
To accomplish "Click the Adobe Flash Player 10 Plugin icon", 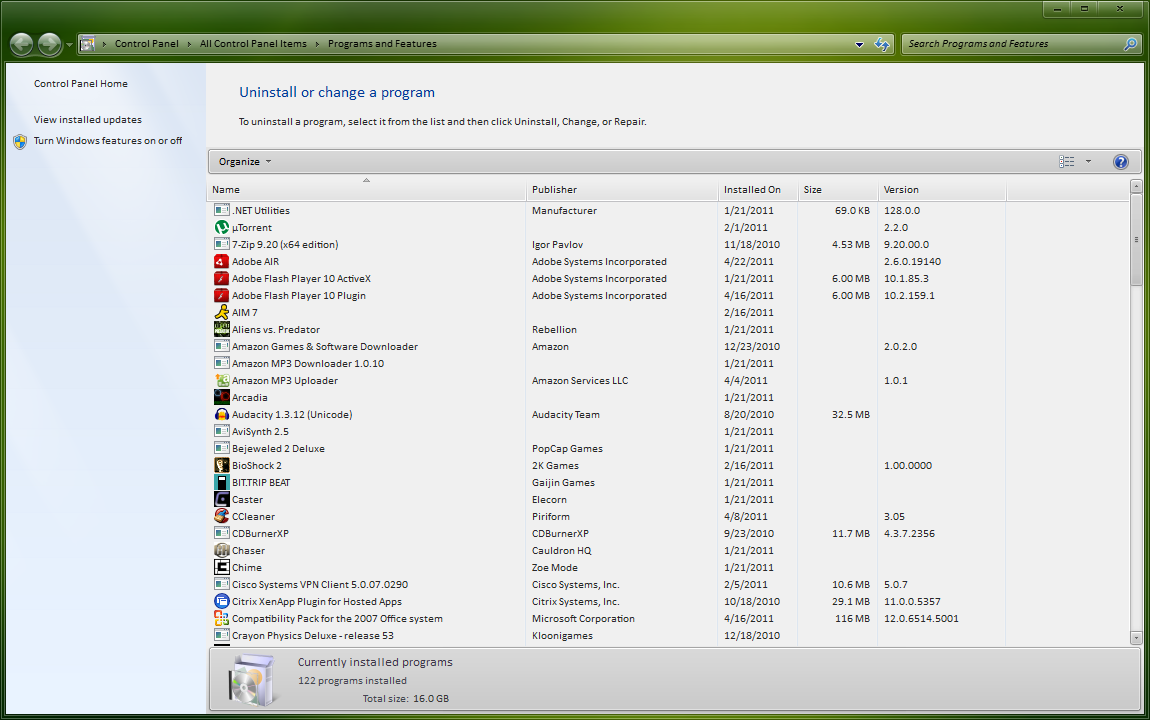I will (221, 295).
